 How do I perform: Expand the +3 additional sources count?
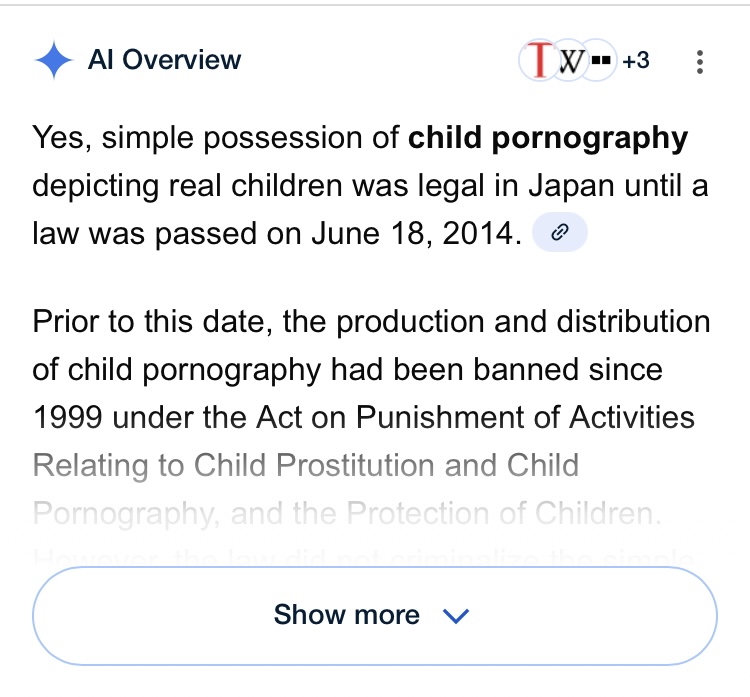(x=635, y=61)
